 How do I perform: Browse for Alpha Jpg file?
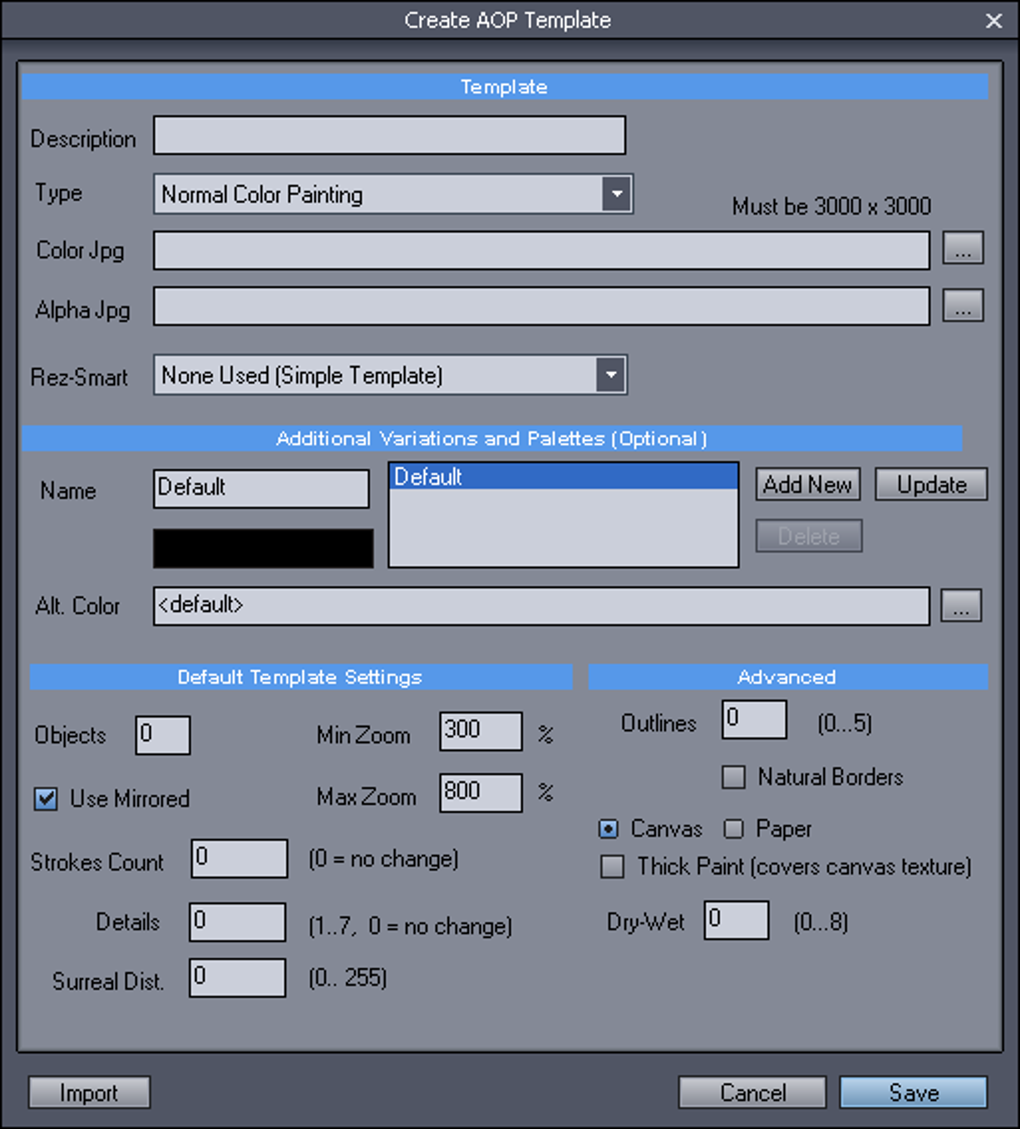coord(963,306)
